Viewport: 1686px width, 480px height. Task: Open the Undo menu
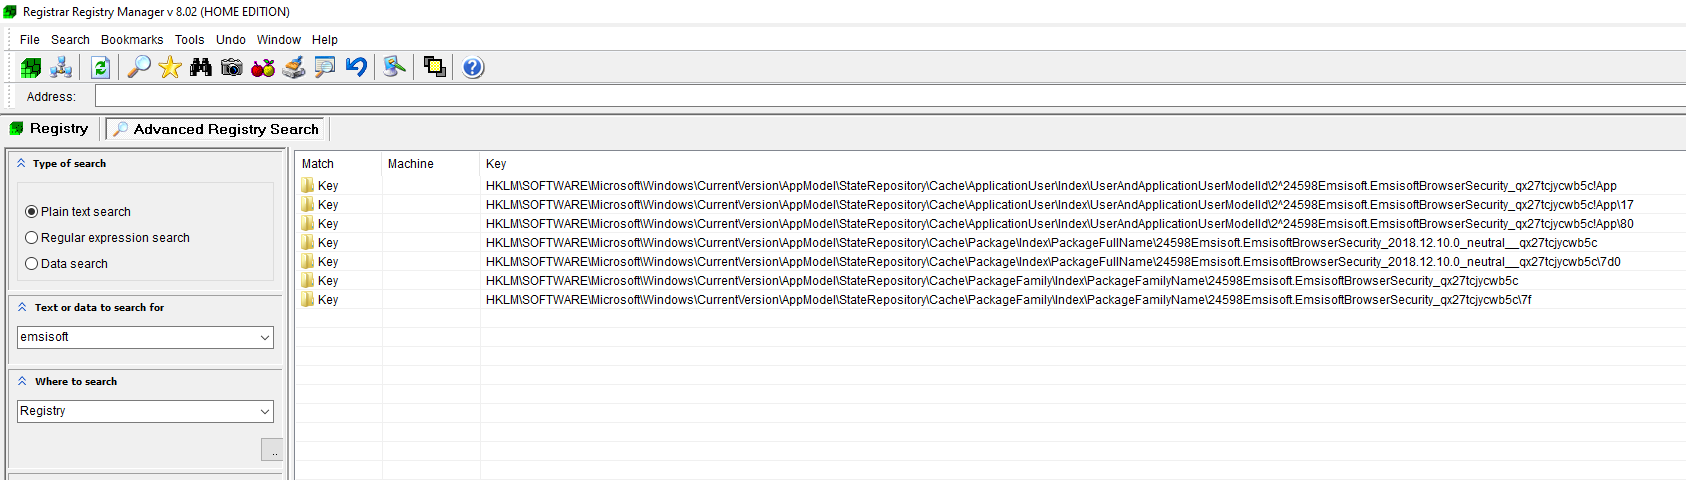point(231,40)
